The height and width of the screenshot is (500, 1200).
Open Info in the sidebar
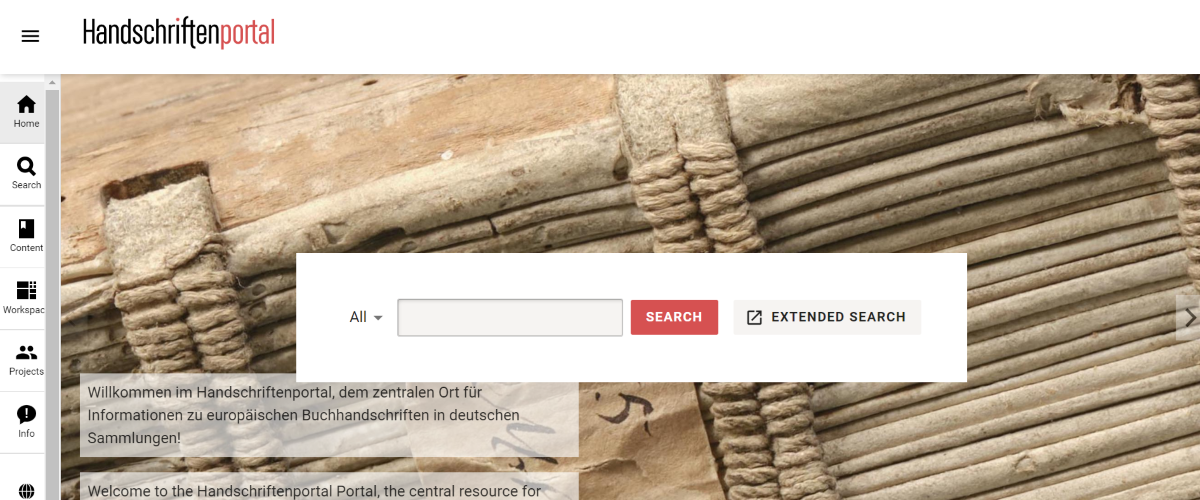tap(26, 422)
